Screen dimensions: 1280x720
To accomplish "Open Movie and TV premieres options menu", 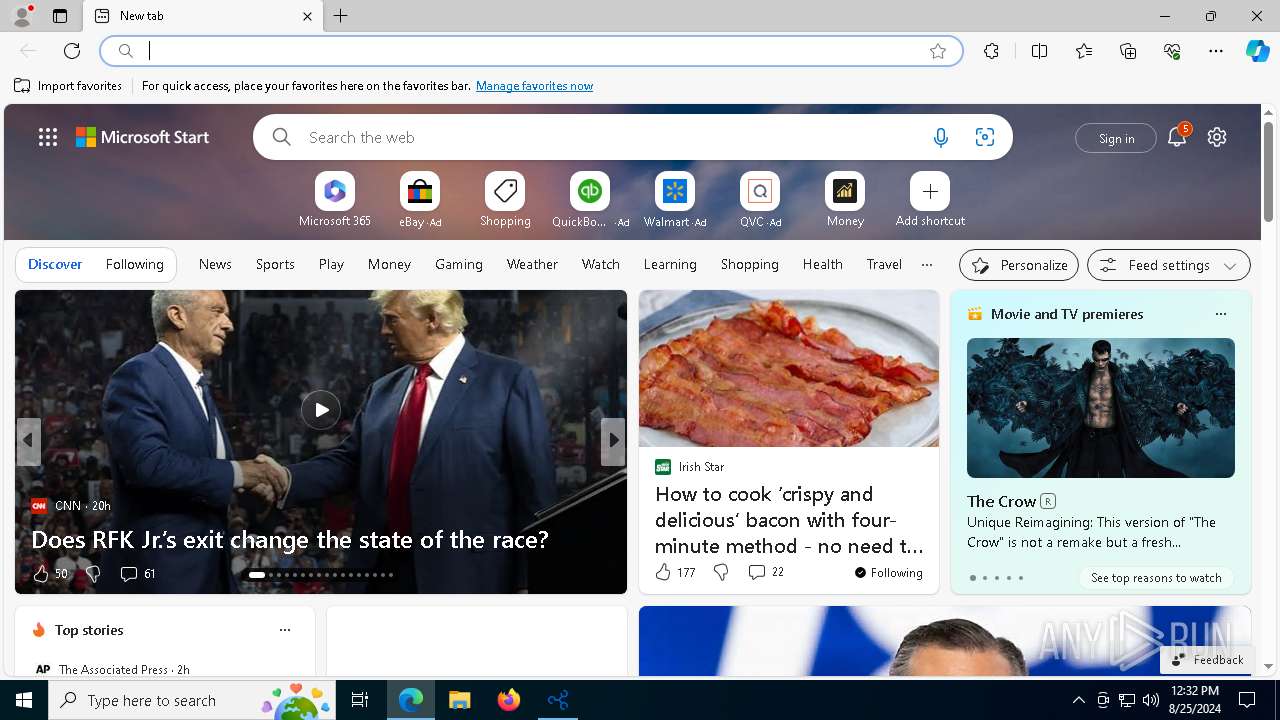I will click(1220, 314).
